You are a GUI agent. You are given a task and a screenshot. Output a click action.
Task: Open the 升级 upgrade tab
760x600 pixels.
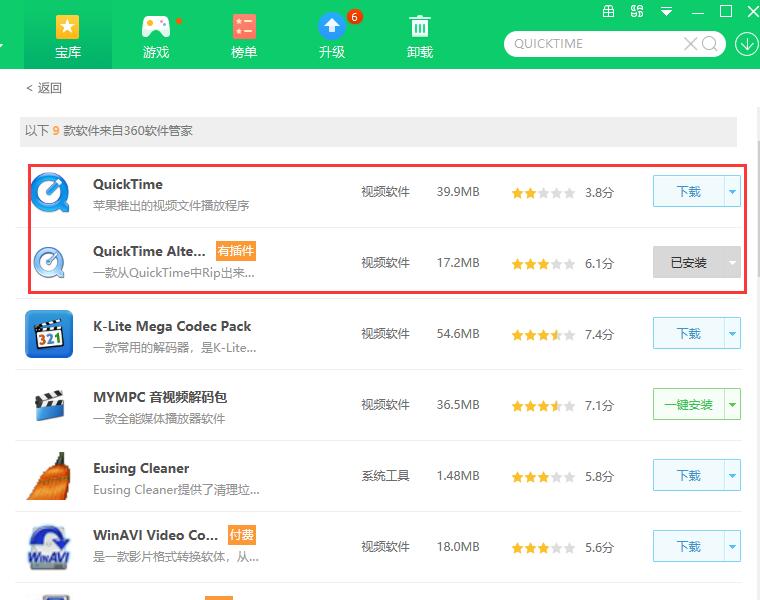click(332, 36)
